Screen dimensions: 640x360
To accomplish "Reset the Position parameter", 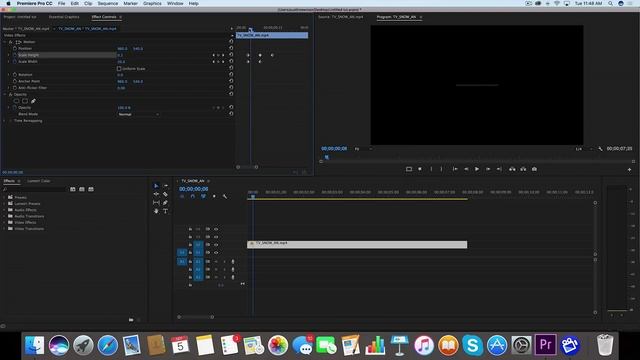I will click(x=231, y=48).
